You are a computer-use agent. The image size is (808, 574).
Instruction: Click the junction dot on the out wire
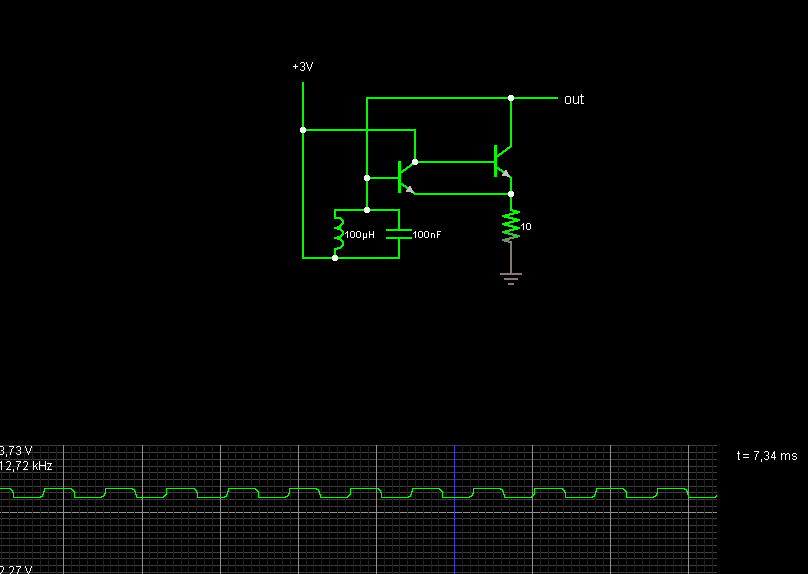click(x=511, y=98)
